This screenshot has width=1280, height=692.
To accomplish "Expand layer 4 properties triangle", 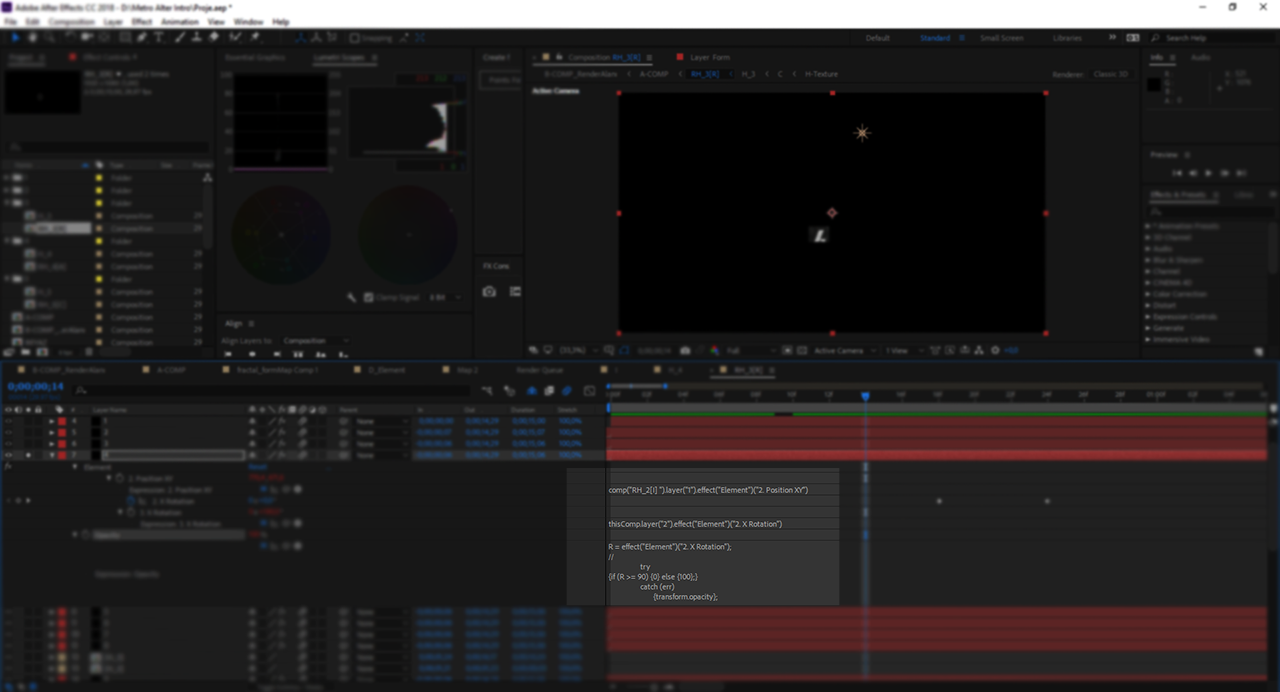I will coord(51,421).
